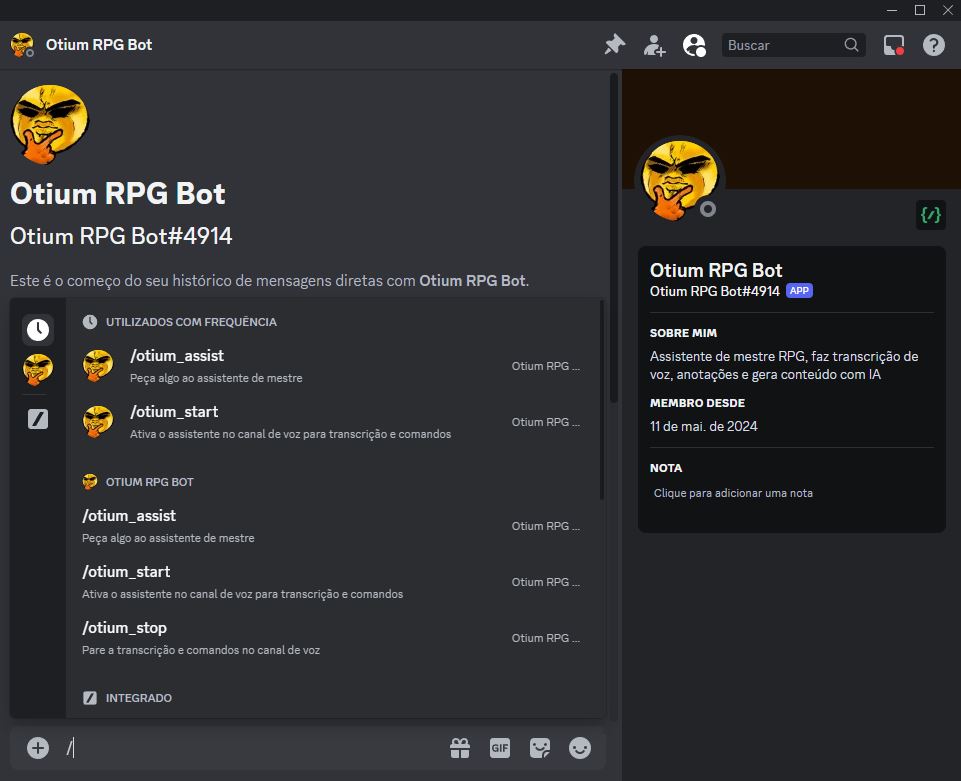The height and width of the screenshot is (781, 961).
Task: Open the gift icon in message bar
Action: pyautogui.click(x=460, y=748)
